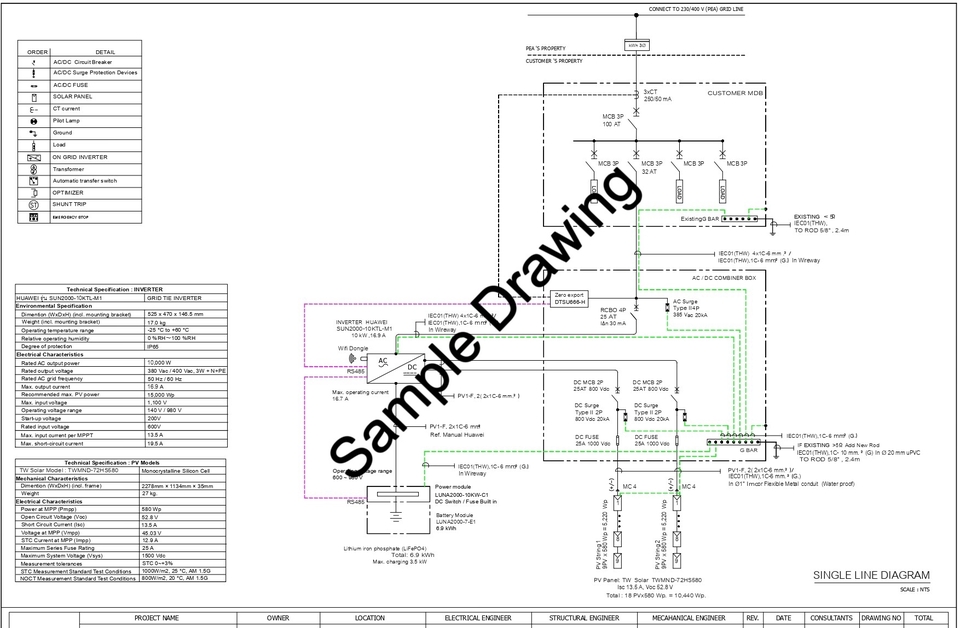
Task: Click the SCALE : NTS text
Action: click(915, 589)
